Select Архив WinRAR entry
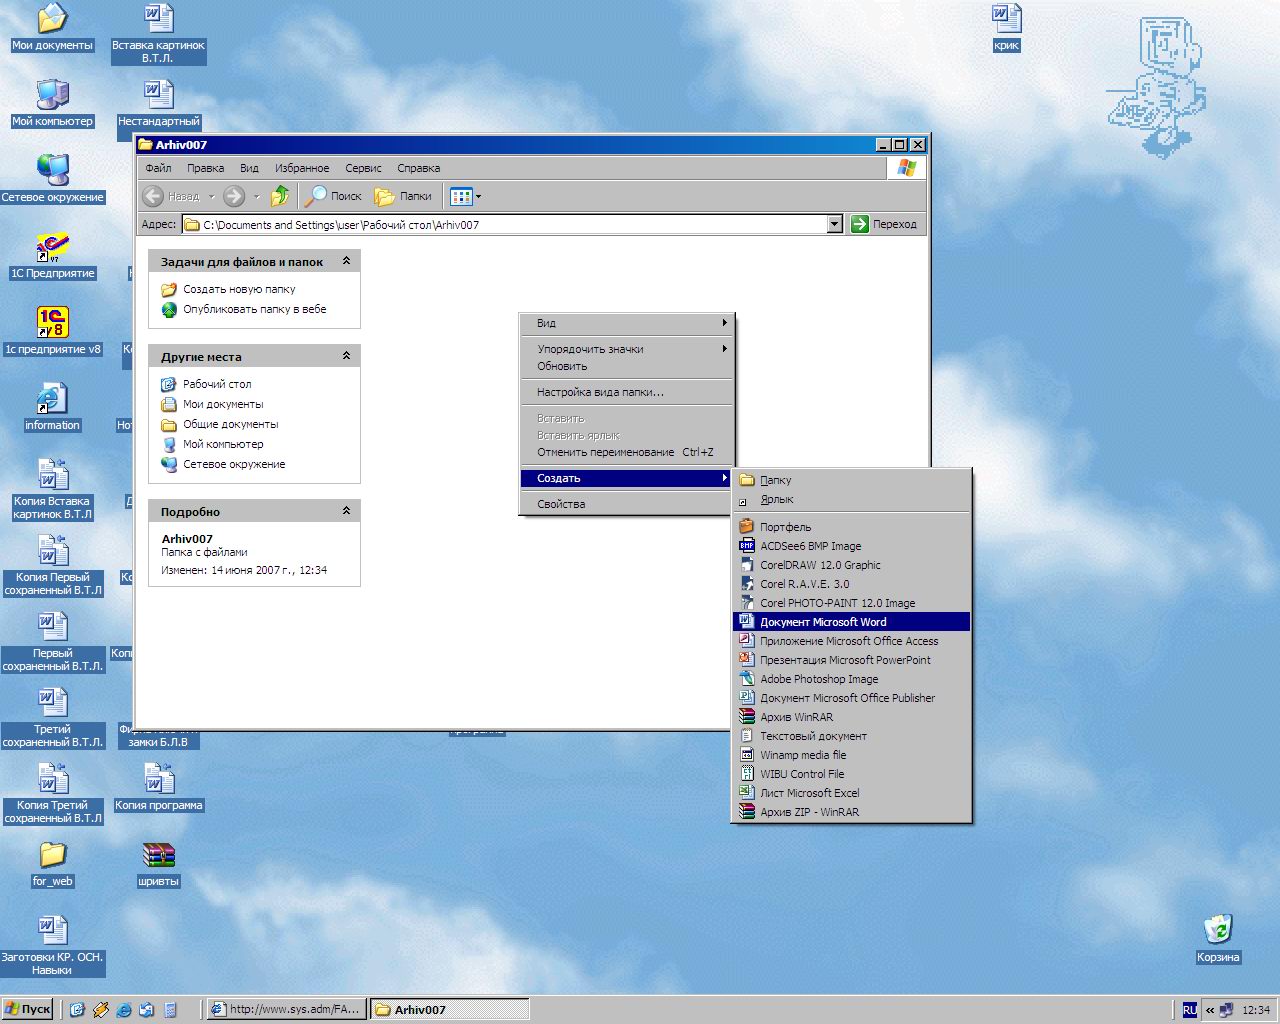The image size is (1280, 1024). 852,717
